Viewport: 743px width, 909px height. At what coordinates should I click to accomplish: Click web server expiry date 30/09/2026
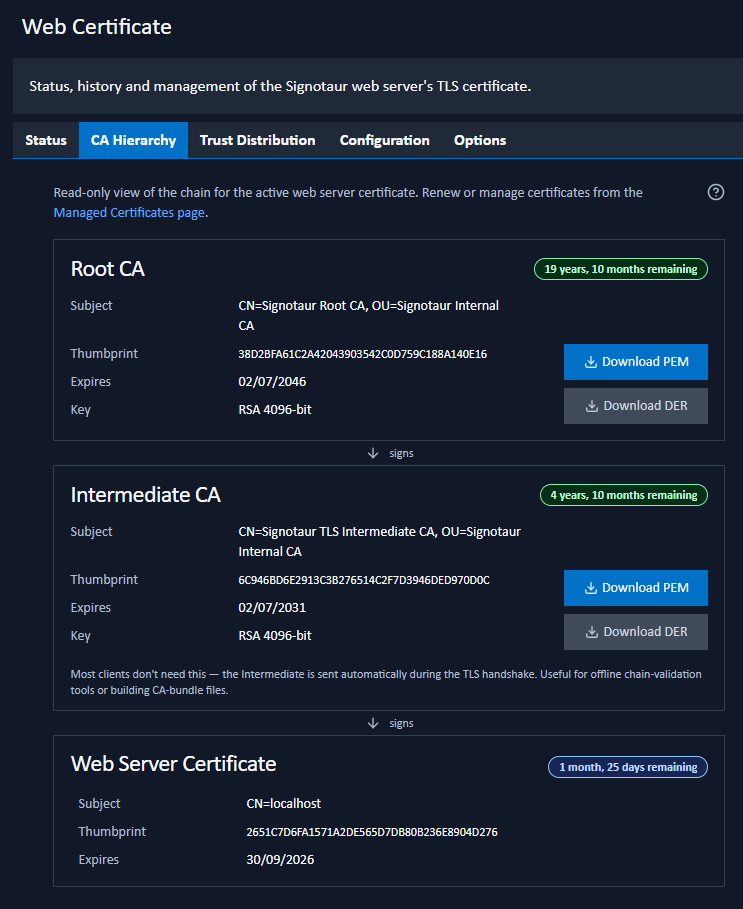(281, 860)
